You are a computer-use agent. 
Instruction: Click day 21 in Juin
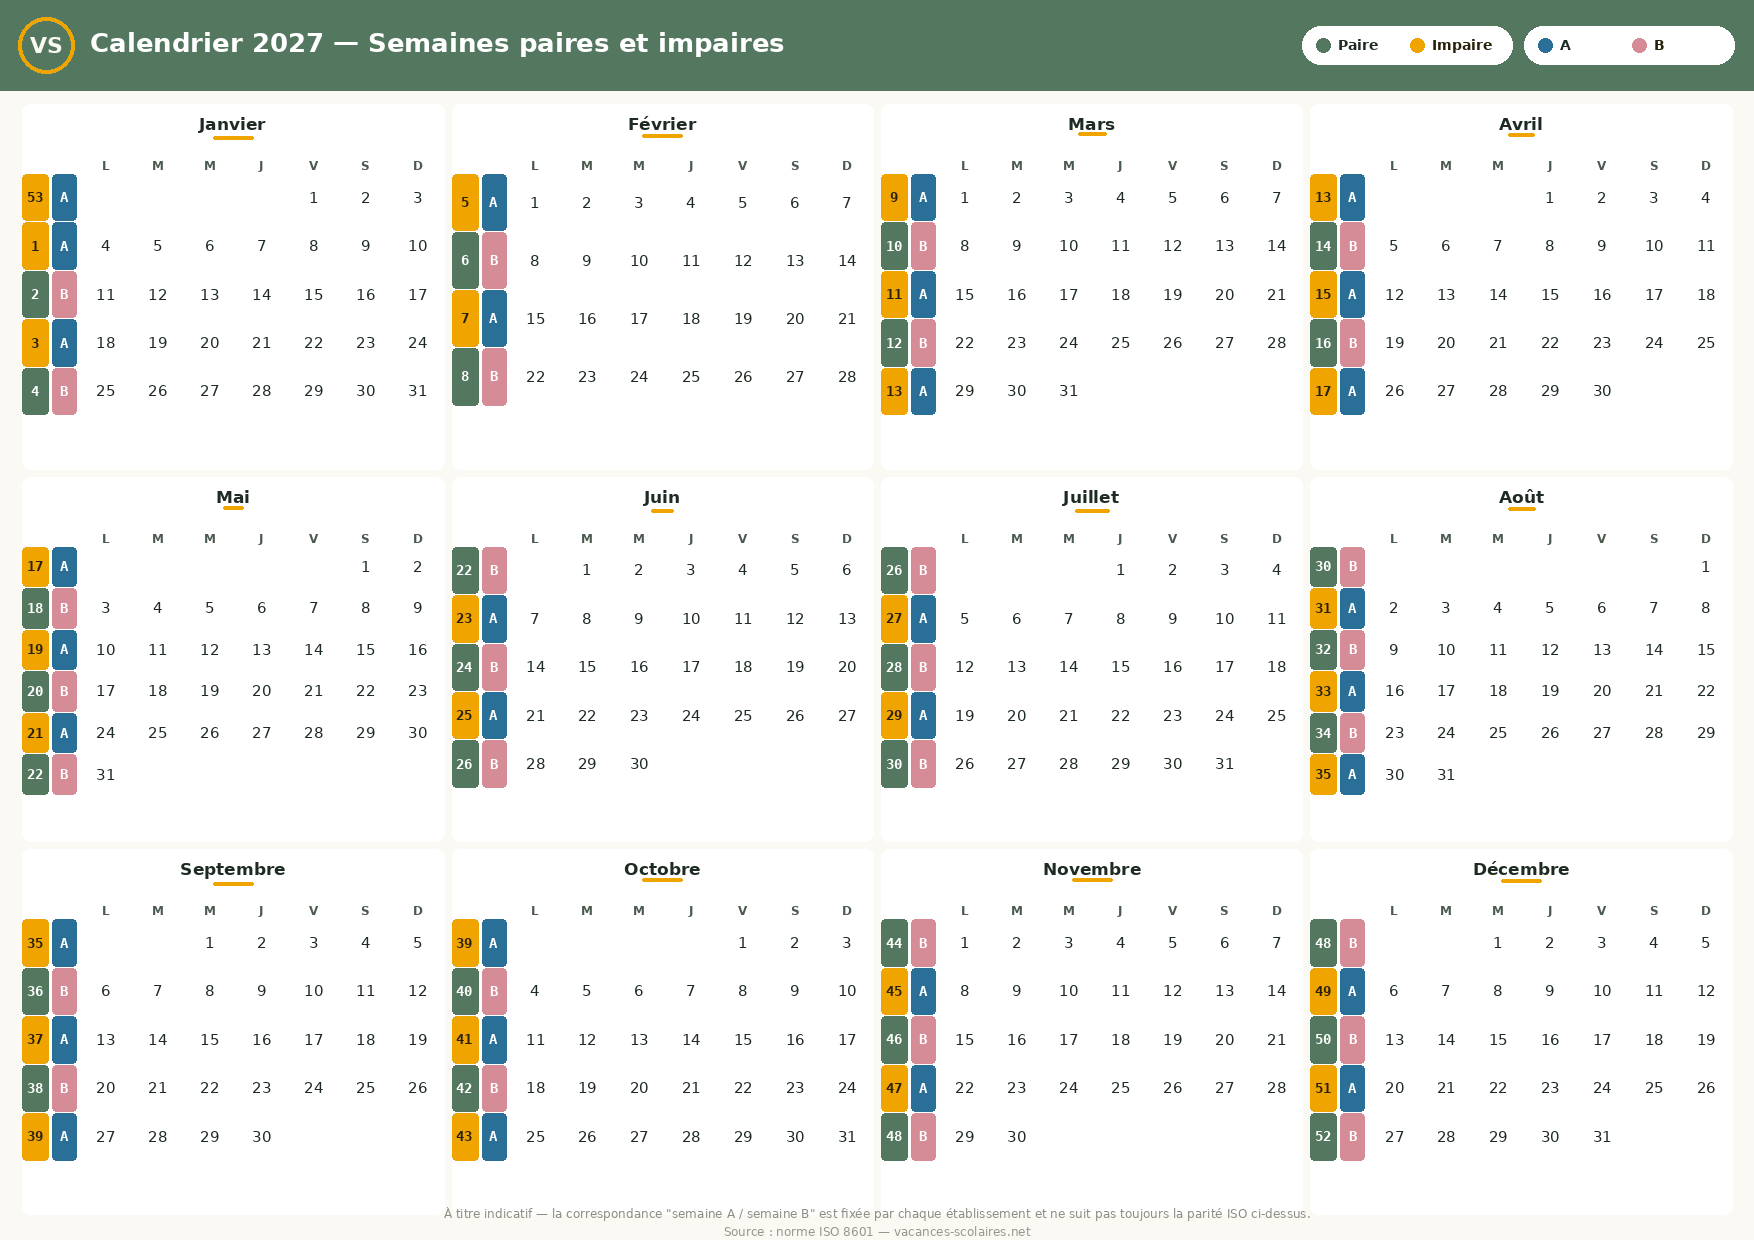coord(535,716)
